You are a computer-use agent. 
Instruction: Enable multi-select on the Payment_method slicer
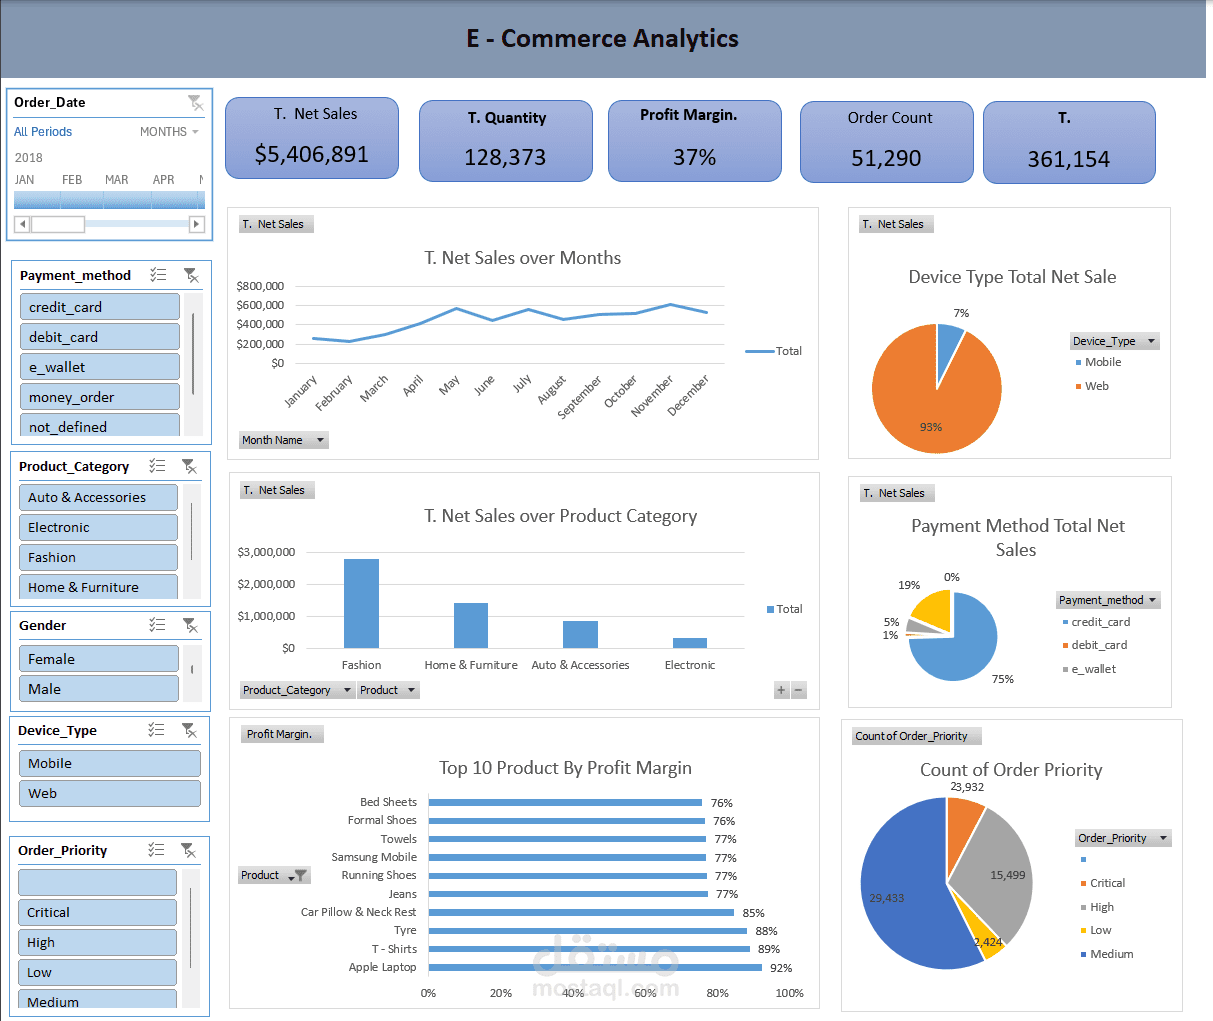157,274
